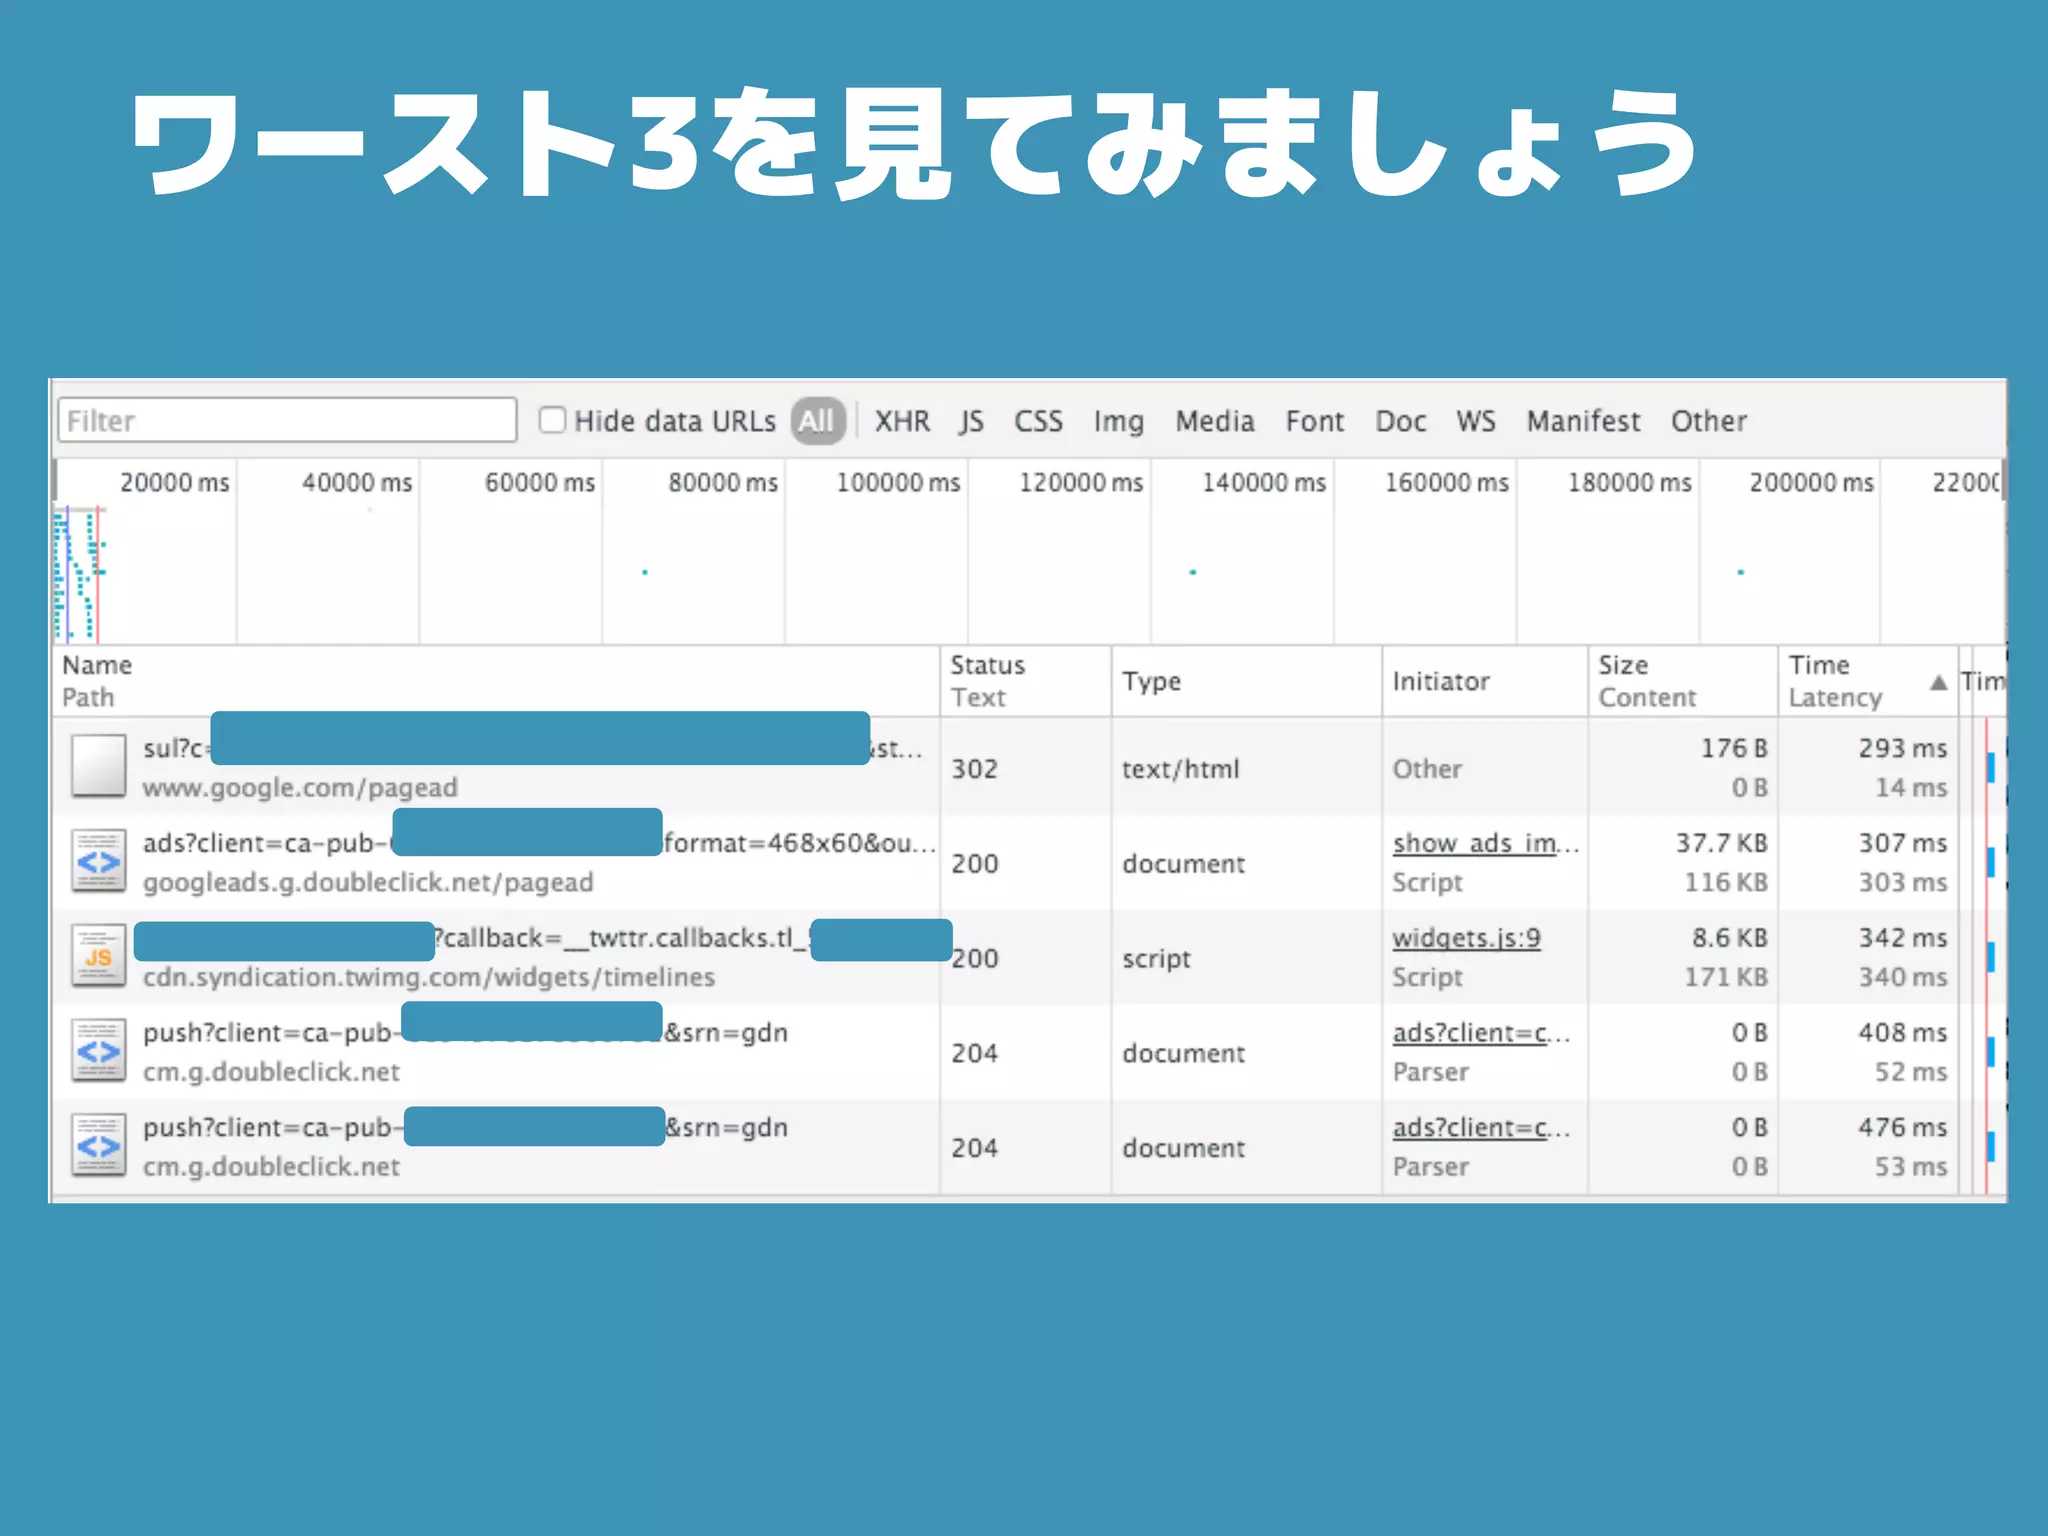Click waterfall bar of 476 ms request
This screenshot has width=2048, height=1536.
1990,1146
